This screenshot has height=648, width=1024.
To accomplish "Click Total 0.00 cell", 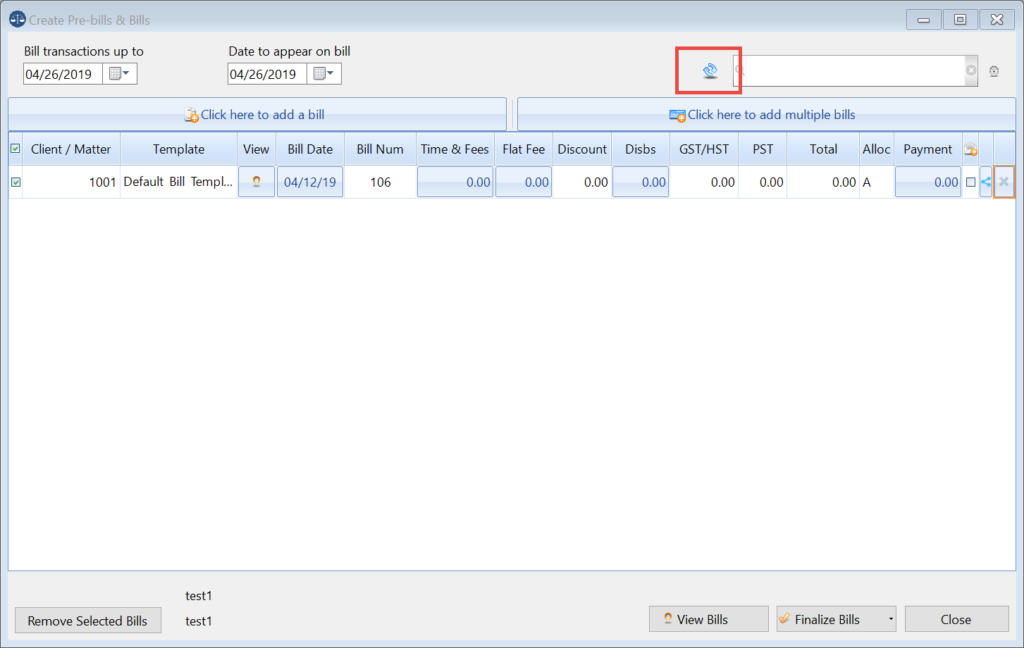I will click(x=824, y=182).
